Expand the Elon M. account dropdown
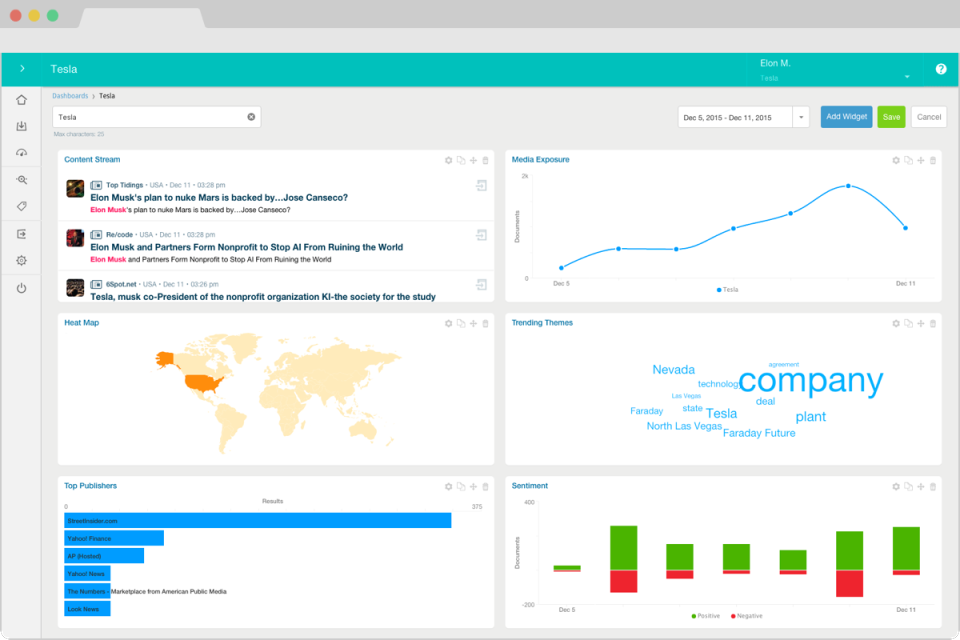 click(x=907, y=77)
